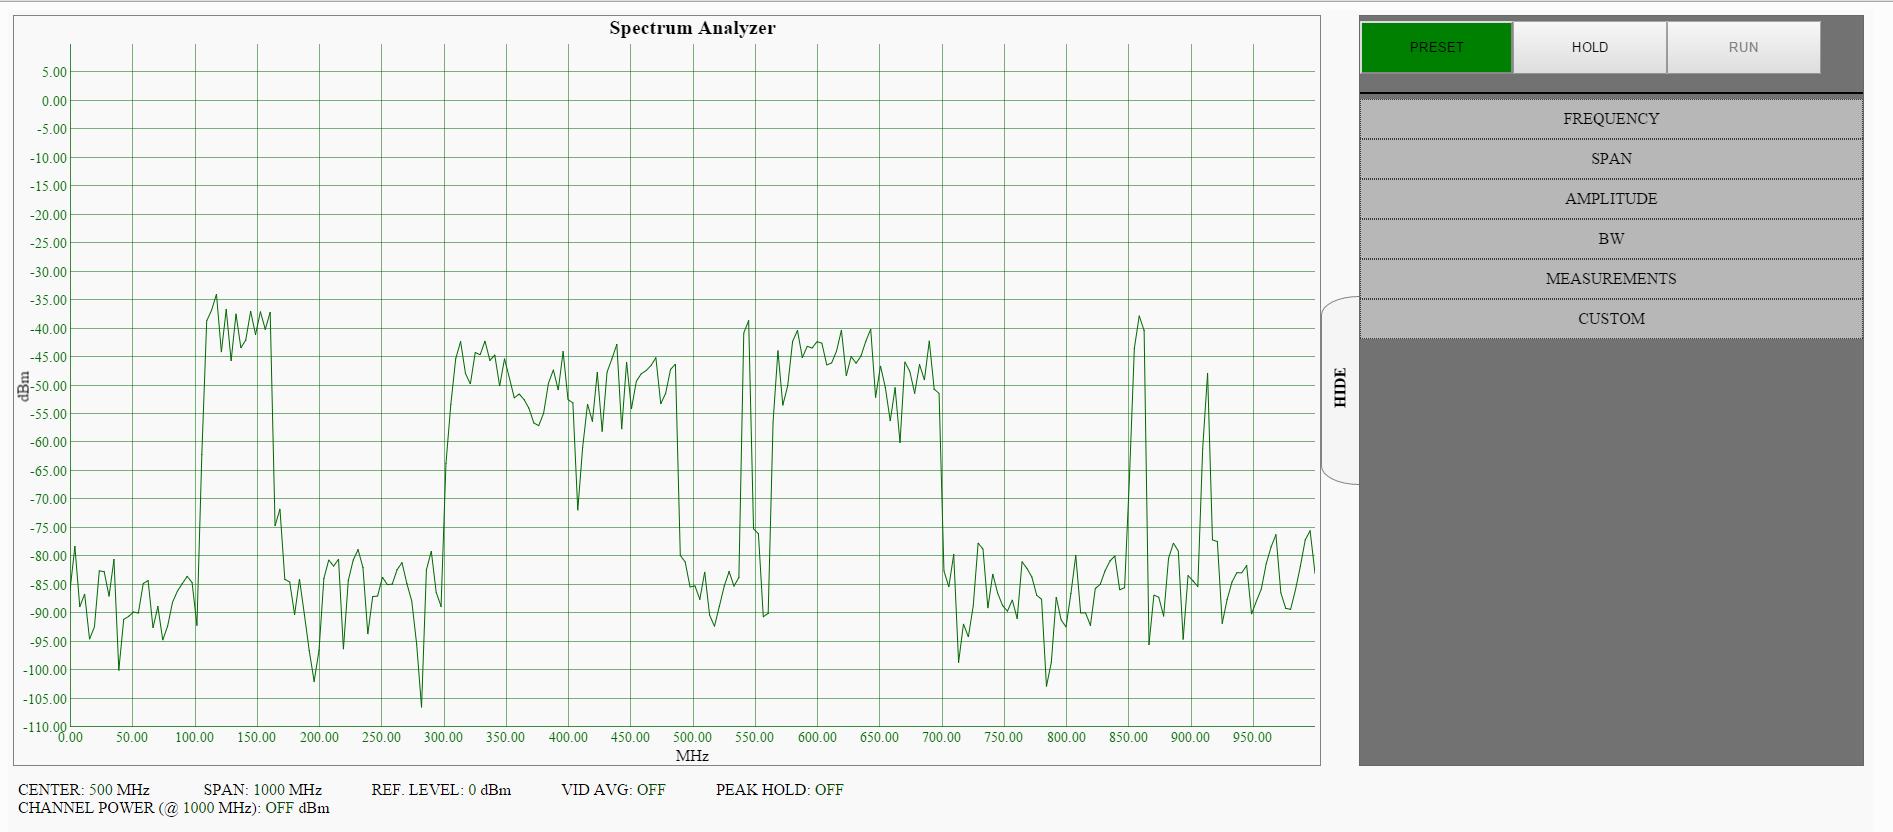Click the PEAK HOLD: OFF status
1893x832 pixels.
(779, 790)
